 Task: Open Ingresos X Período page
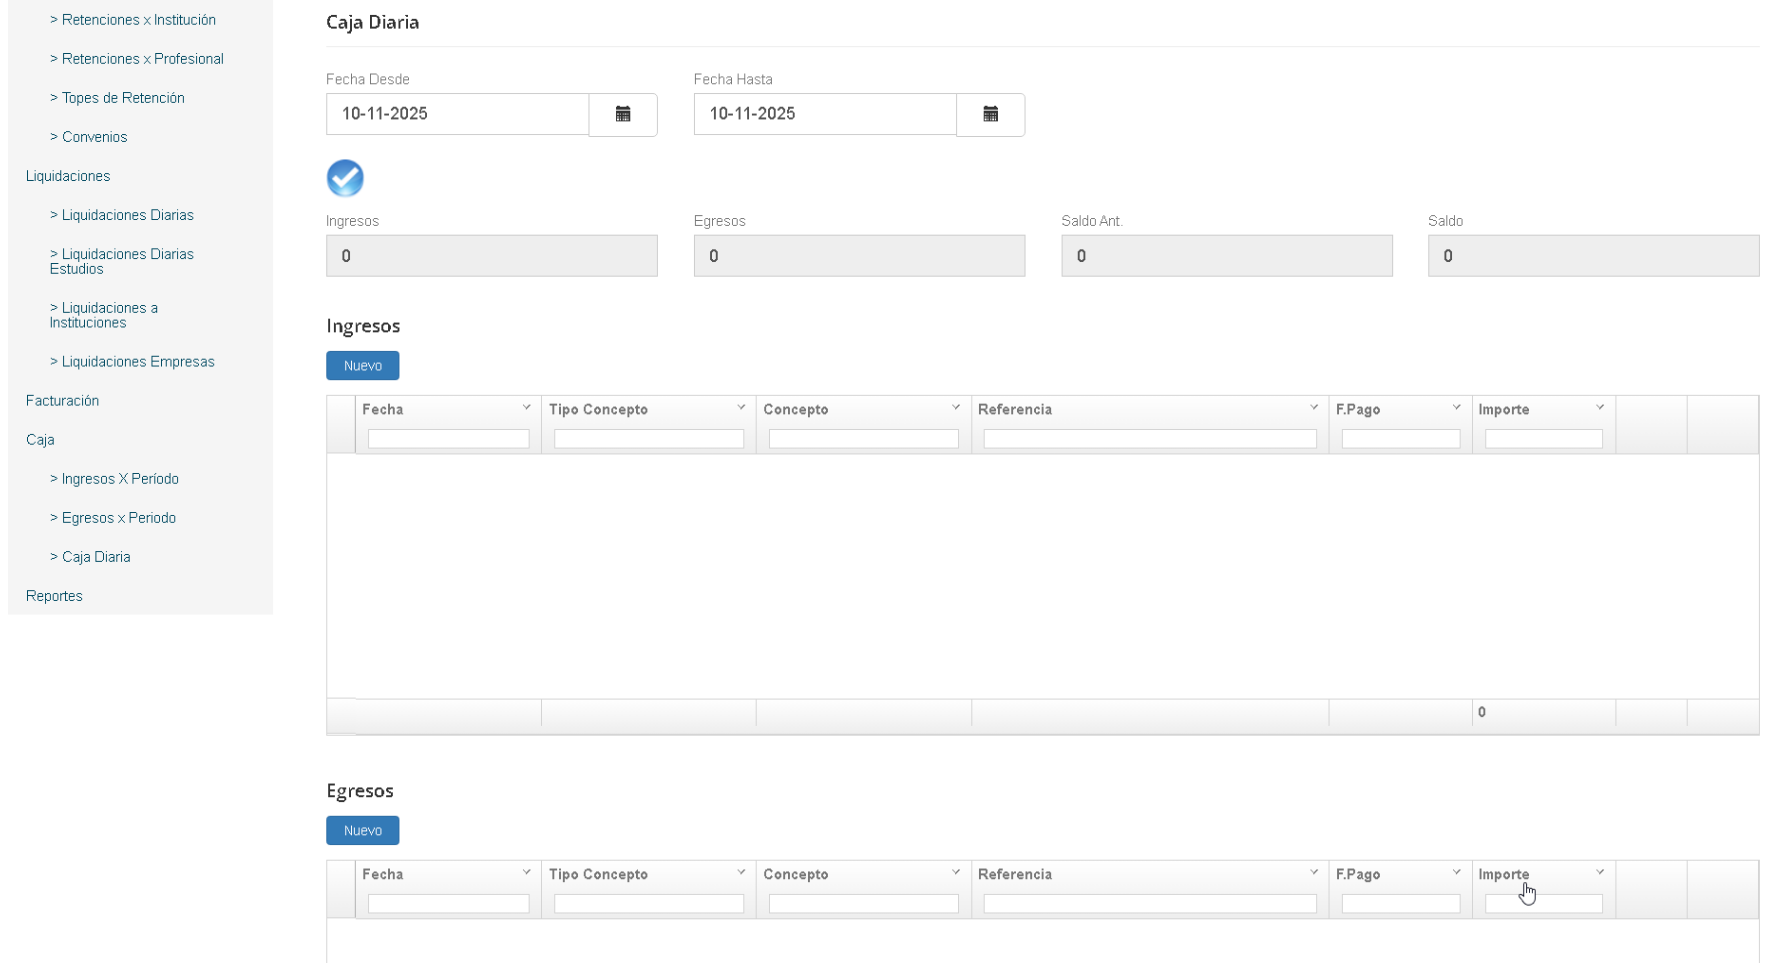(120, 479)
